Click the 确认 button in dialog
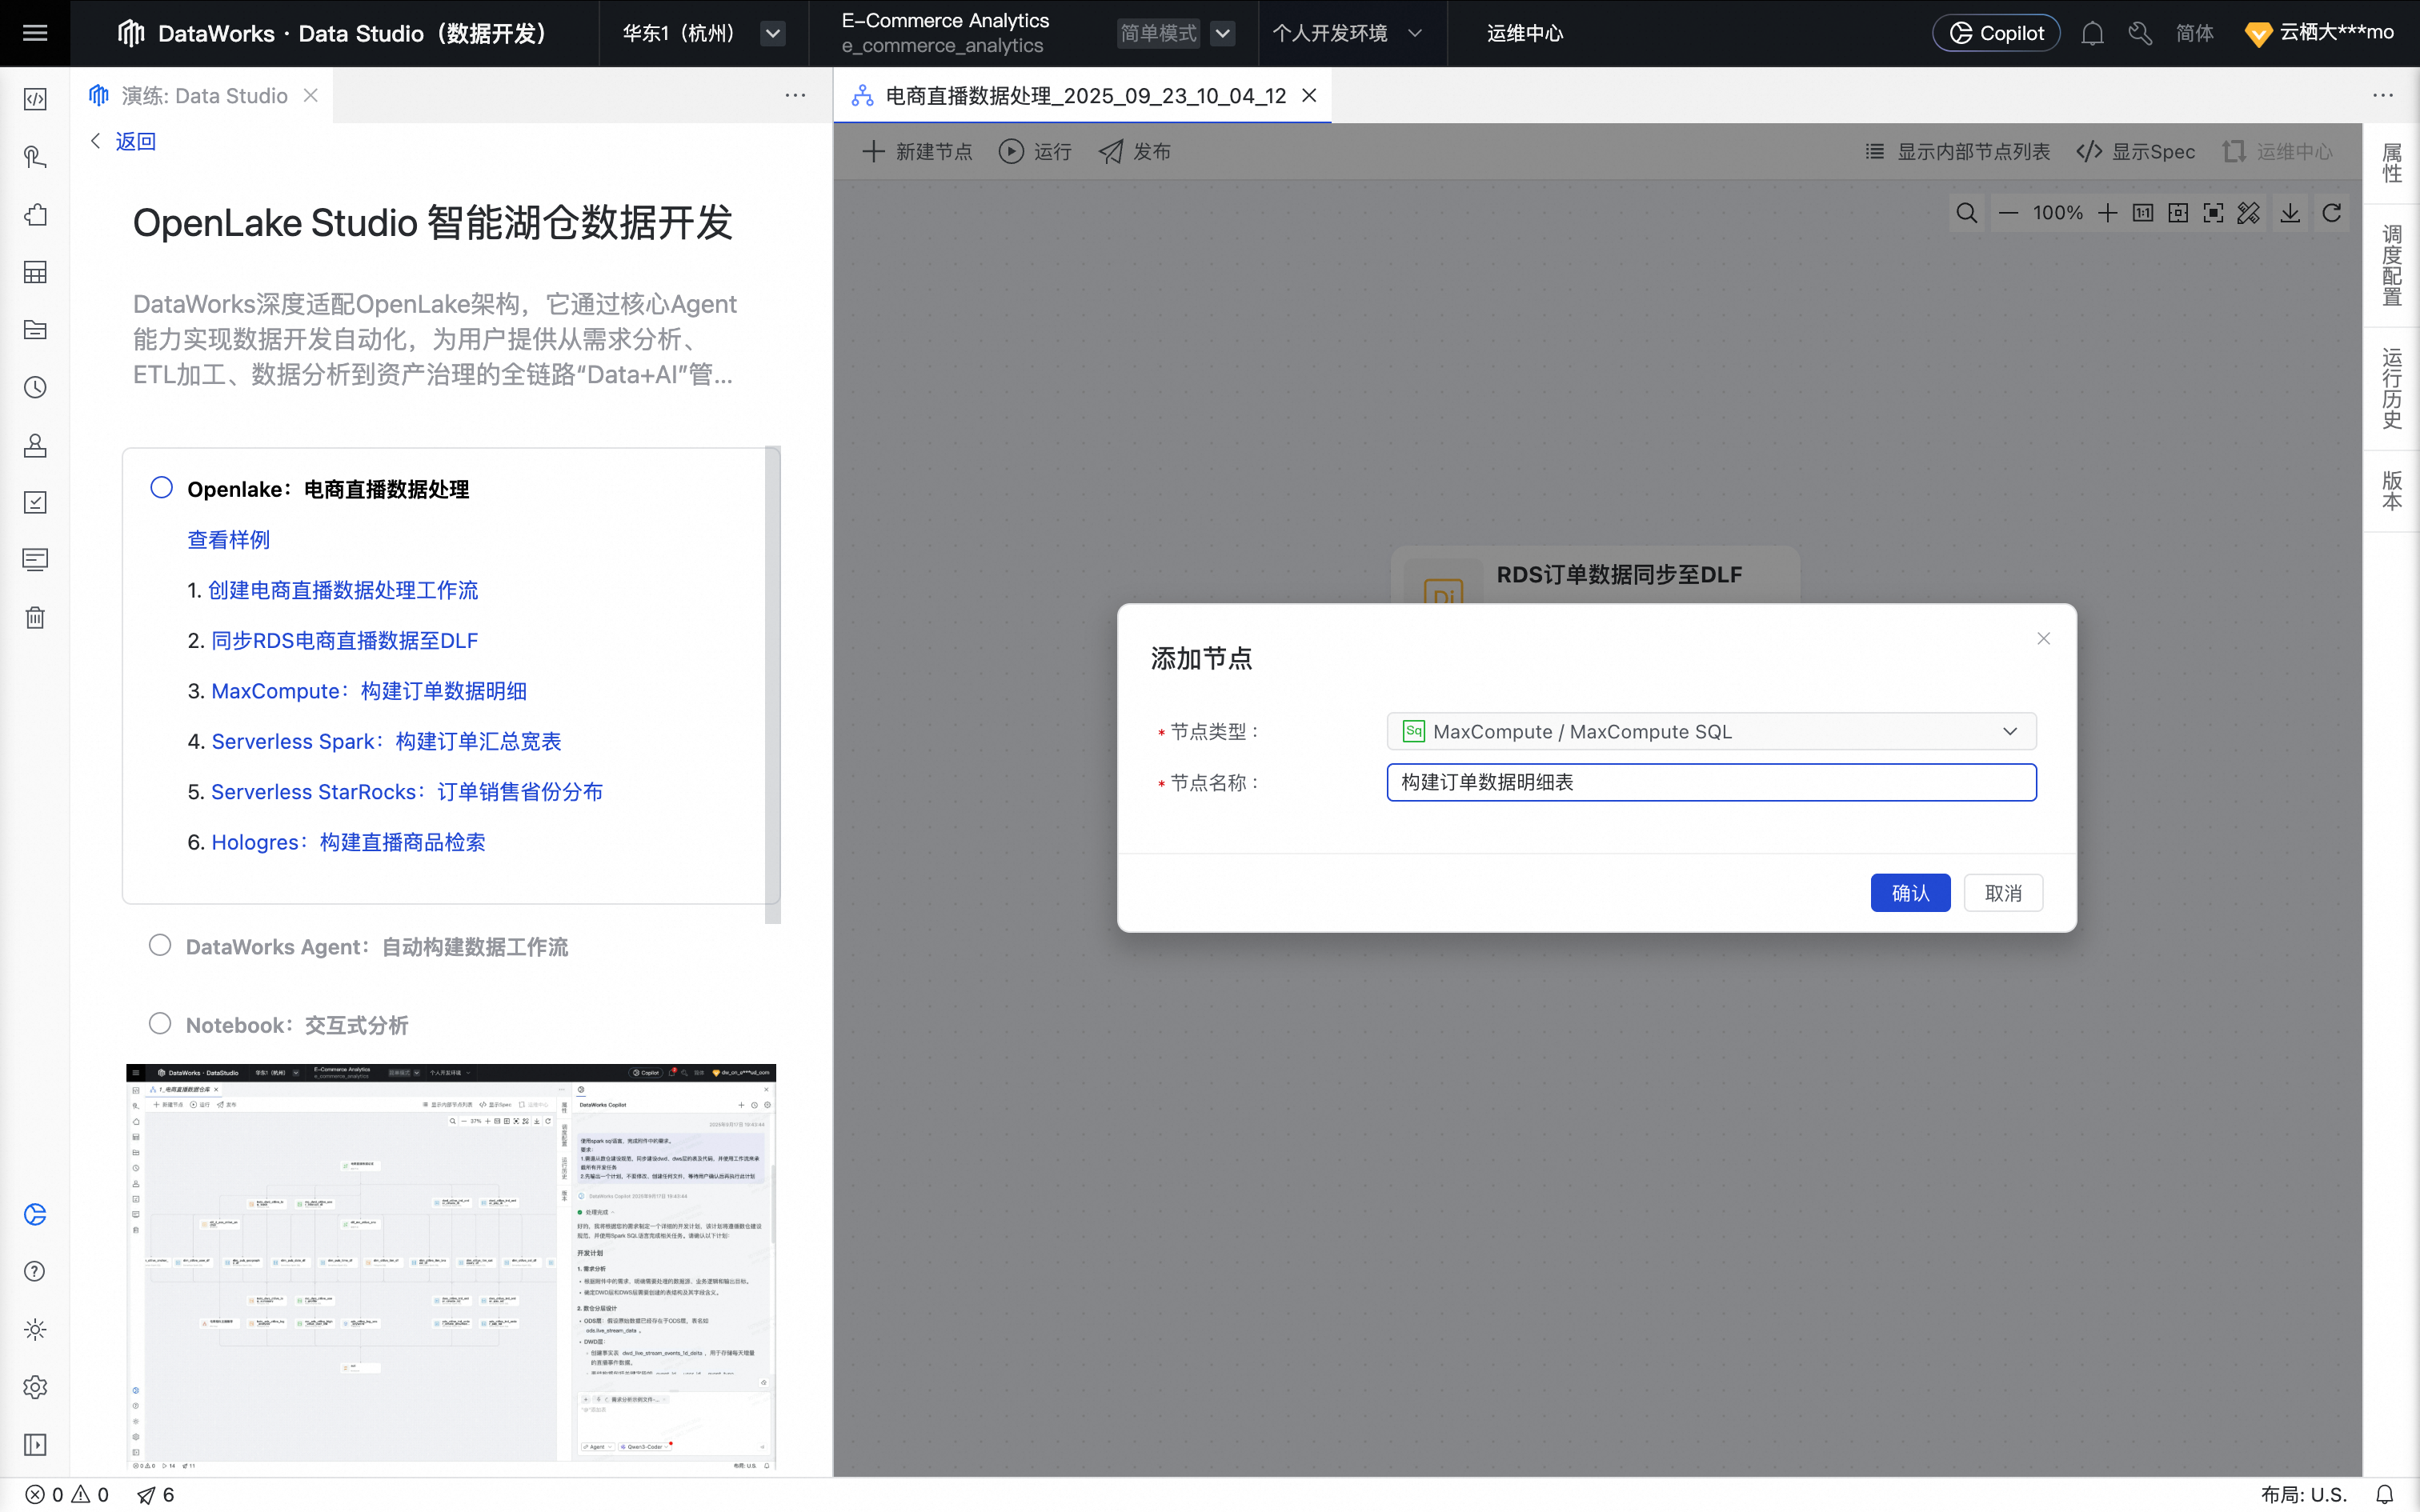Screen dimensions: 2420x1512 1909,893
